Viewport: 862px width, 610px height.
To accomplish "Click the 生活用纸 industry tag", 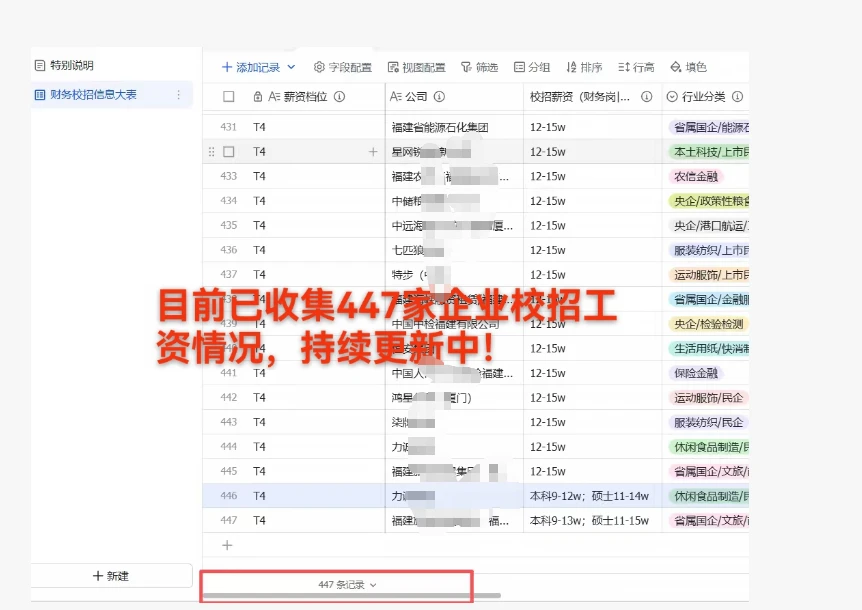I will (x=709, y=348).
